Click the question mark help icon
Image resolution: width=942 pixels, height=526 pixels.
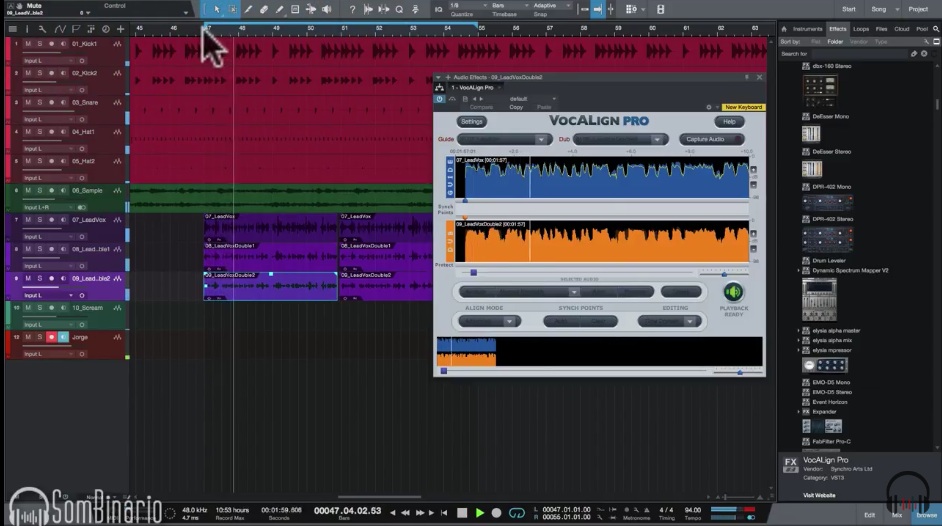pos(352,9)
